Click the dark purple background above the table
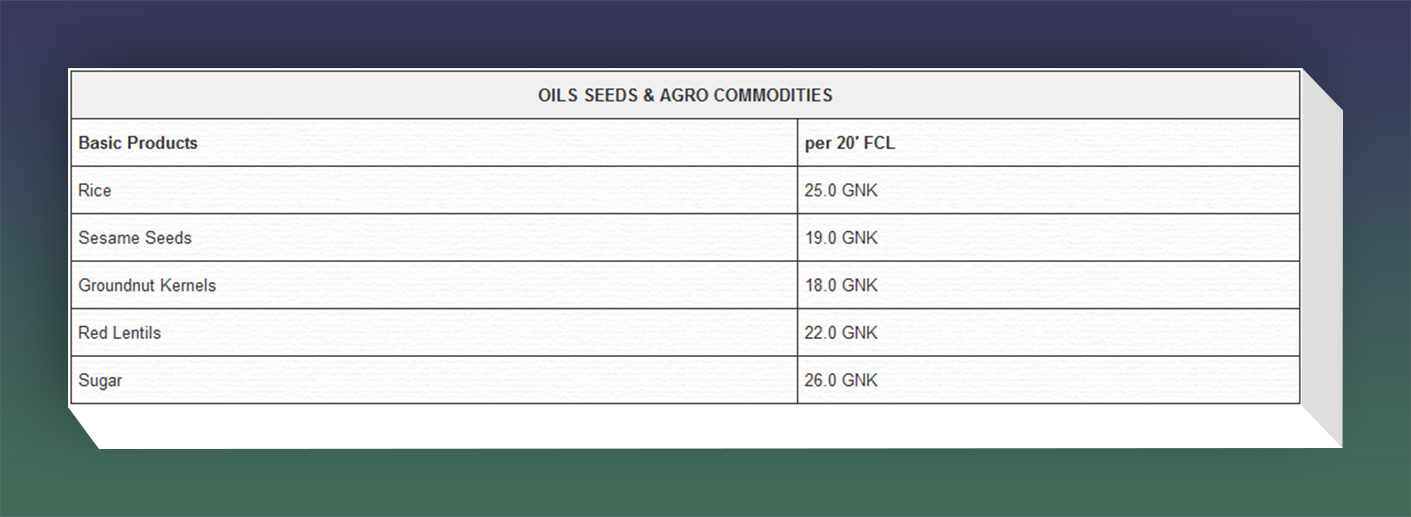This screenshot has width=1411, height=517. 700,30
